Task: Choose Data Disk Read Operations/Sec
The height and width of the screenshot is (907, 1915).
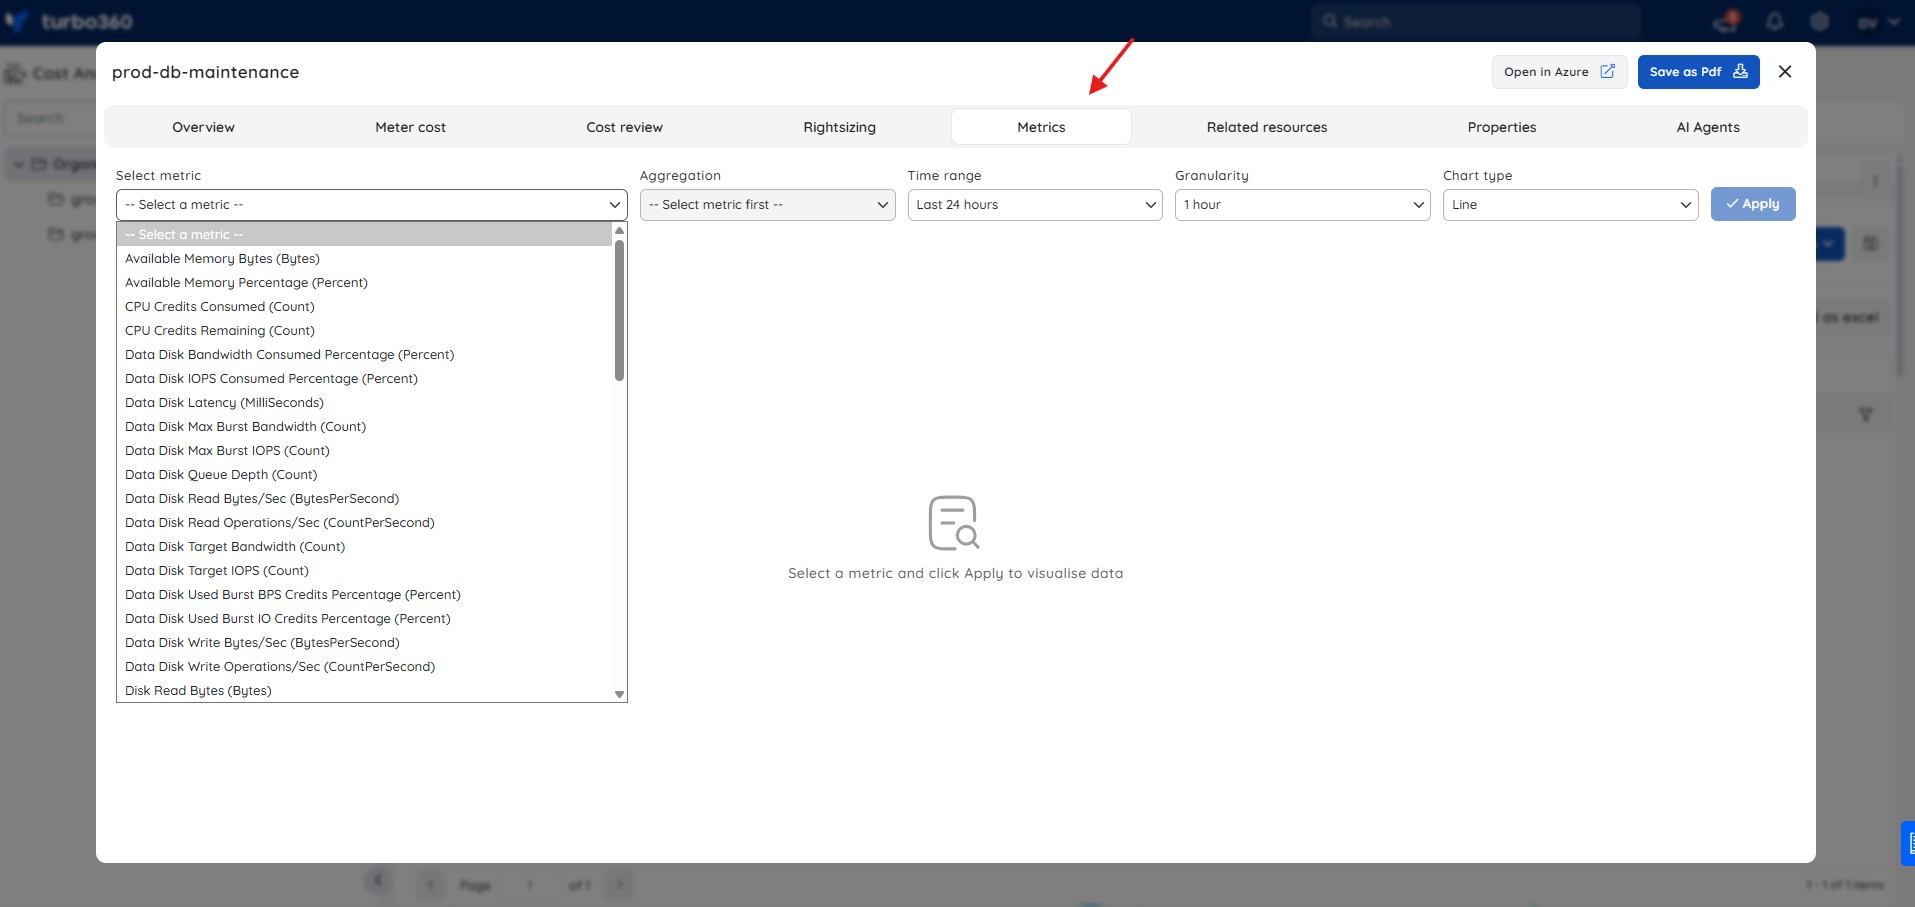Action: click(x=364, y=523)
